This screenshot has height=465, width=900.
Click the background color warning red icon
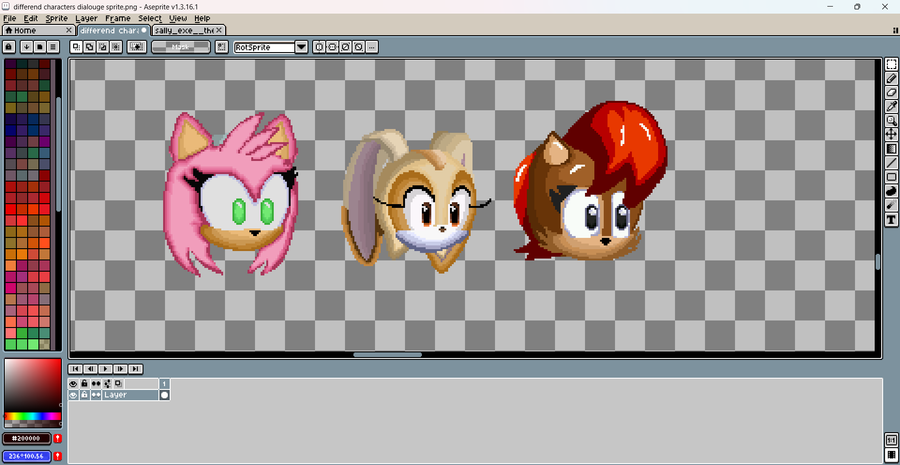coord(57,456)
